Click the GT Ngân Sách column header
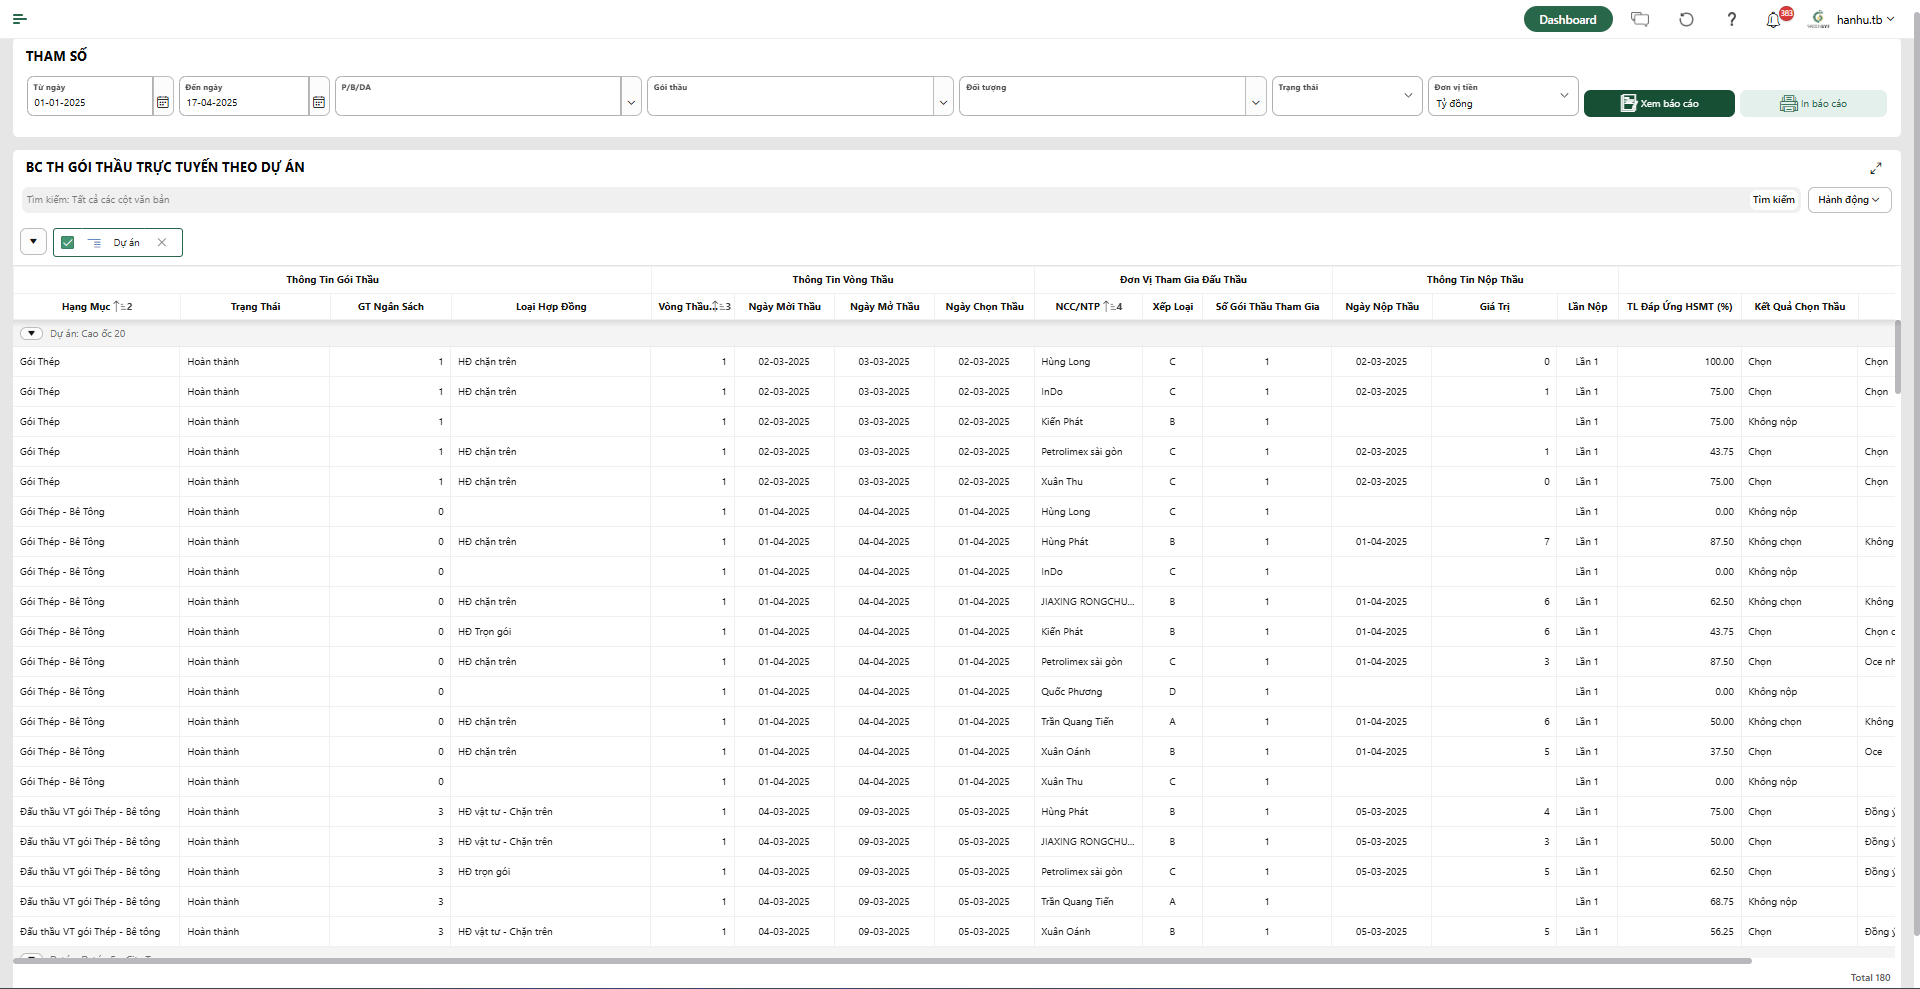1920x989 pixels. (391, 307)
